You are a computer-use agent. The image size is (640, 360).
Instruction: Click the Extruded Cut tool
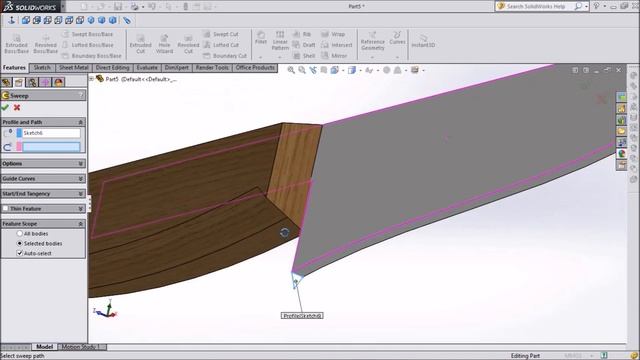[140, 44]
